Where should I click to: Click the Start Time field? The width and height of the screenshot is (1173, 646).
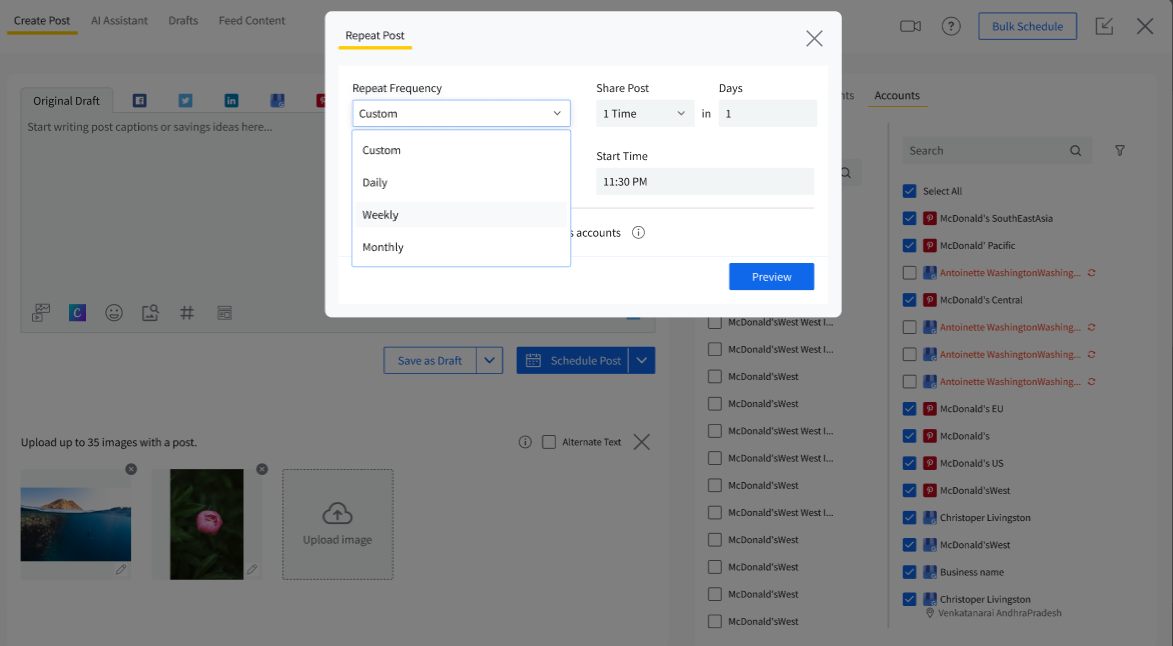click(x=705, y=182)
